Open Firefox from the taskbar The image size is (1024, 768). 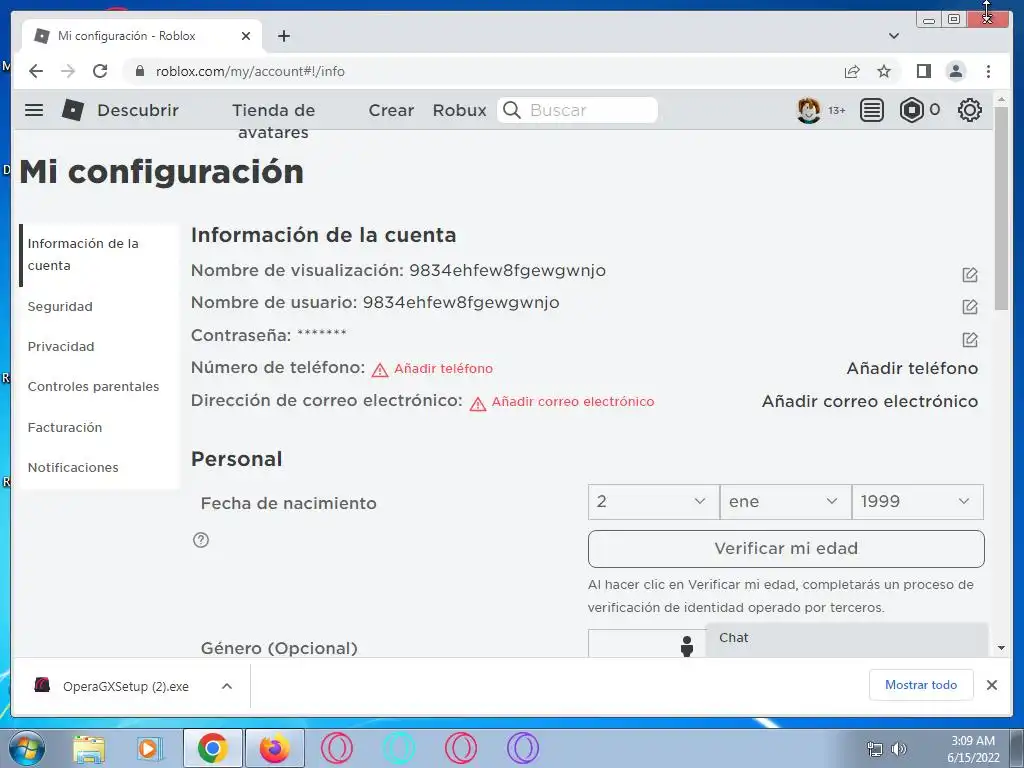click(275, 748)
